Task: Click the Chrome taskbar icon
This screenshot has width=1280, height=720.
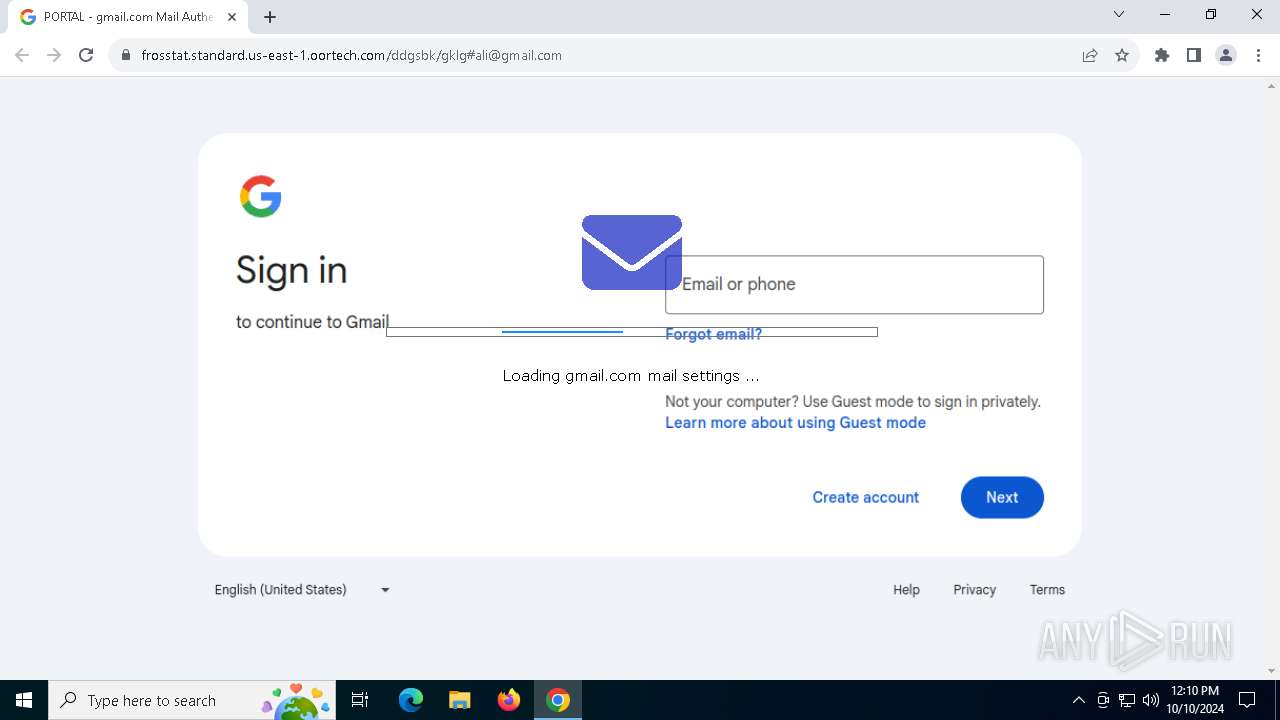Action: click(558, 700)
